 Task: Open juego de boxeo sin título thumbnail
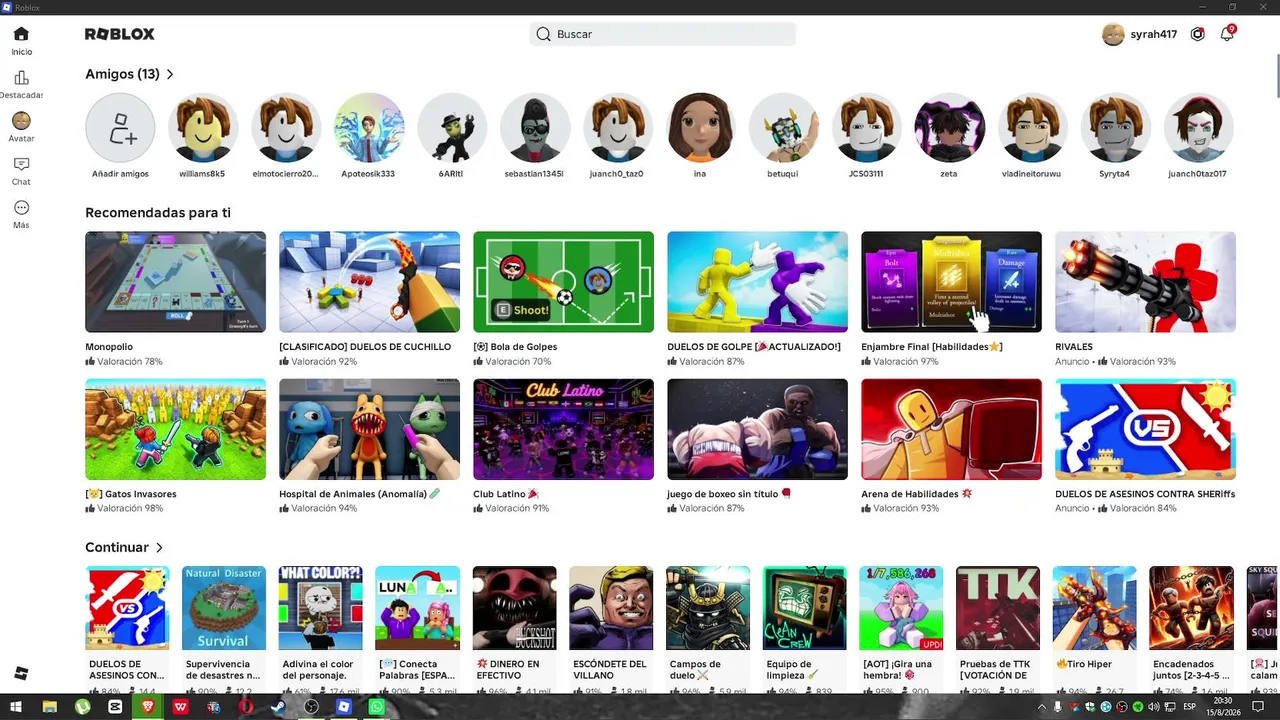point(757,429)
